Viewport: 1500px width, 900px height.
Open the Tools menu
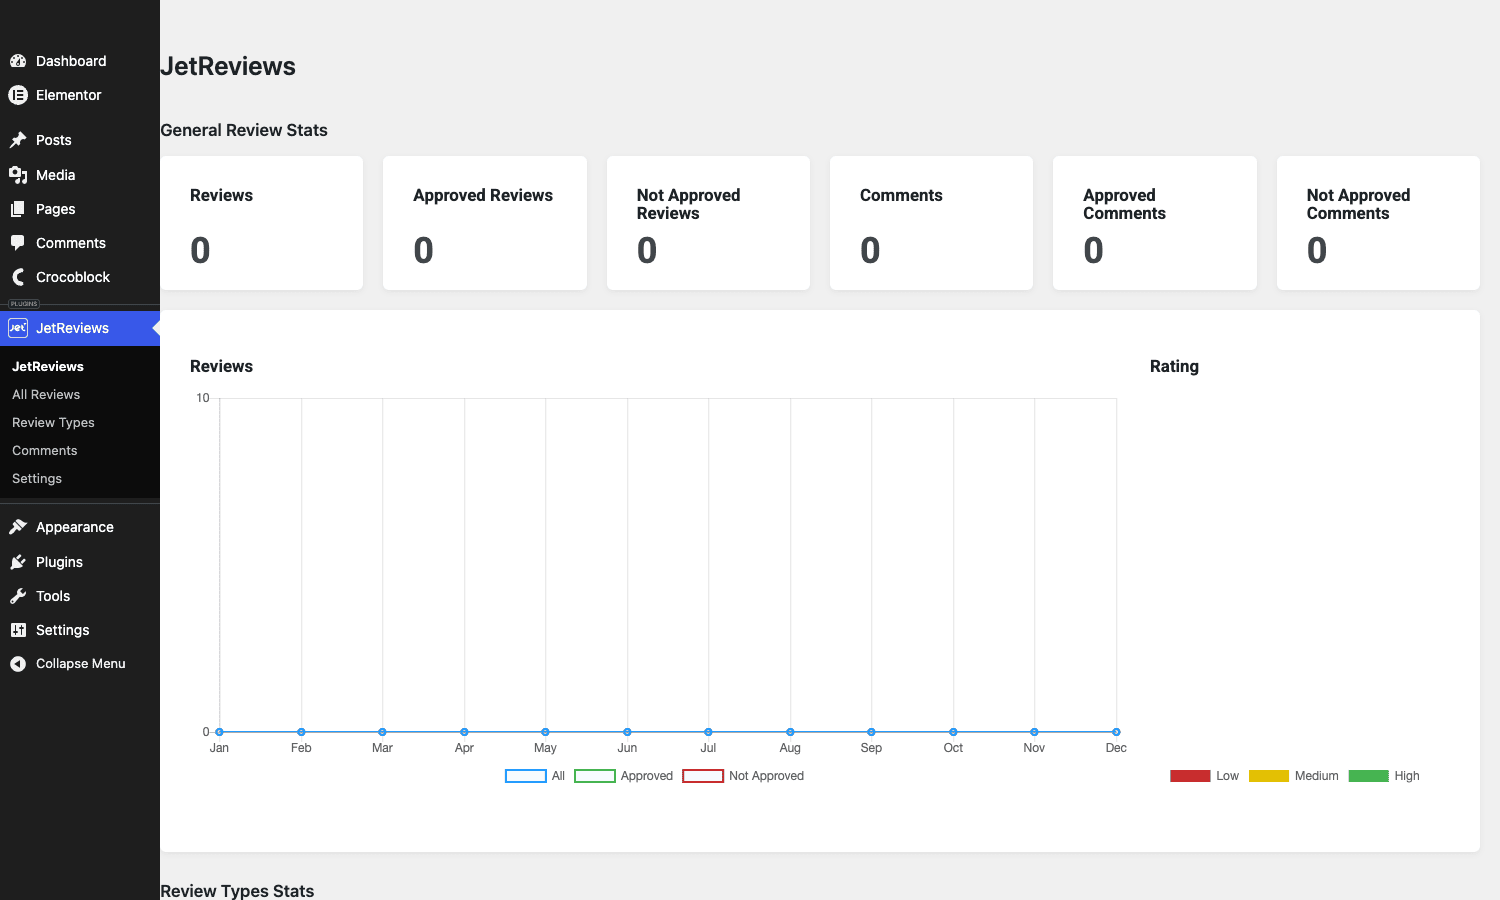[80, 596]
